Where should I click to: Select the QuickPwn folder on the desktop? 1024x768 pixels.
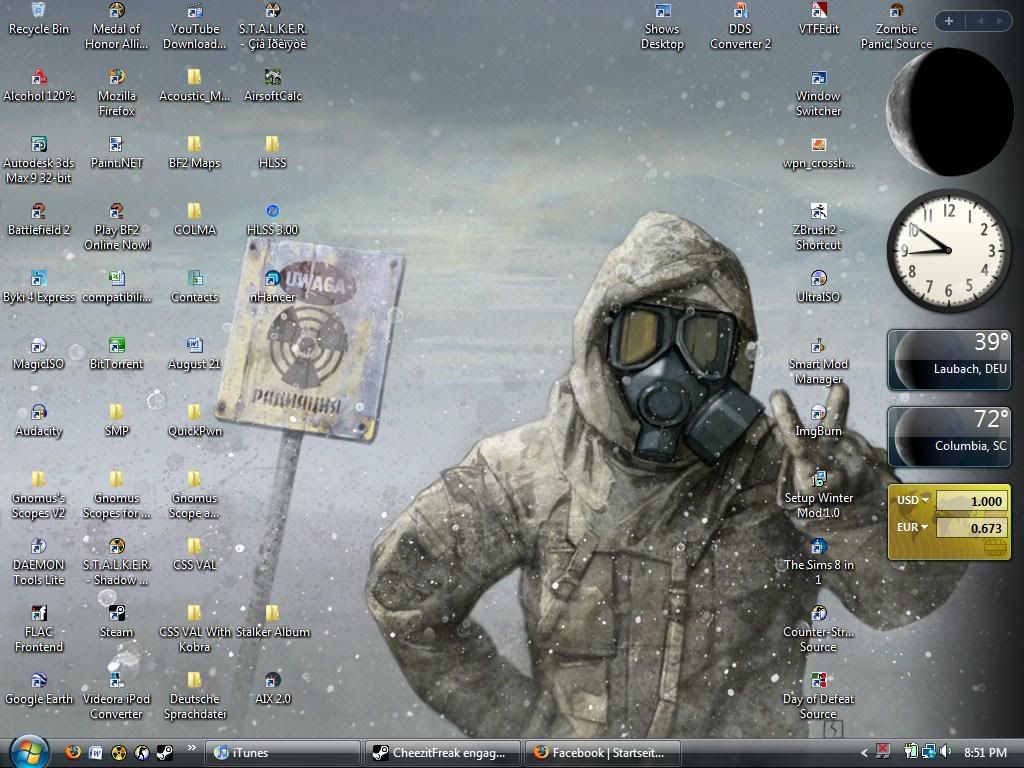(195, 421)
